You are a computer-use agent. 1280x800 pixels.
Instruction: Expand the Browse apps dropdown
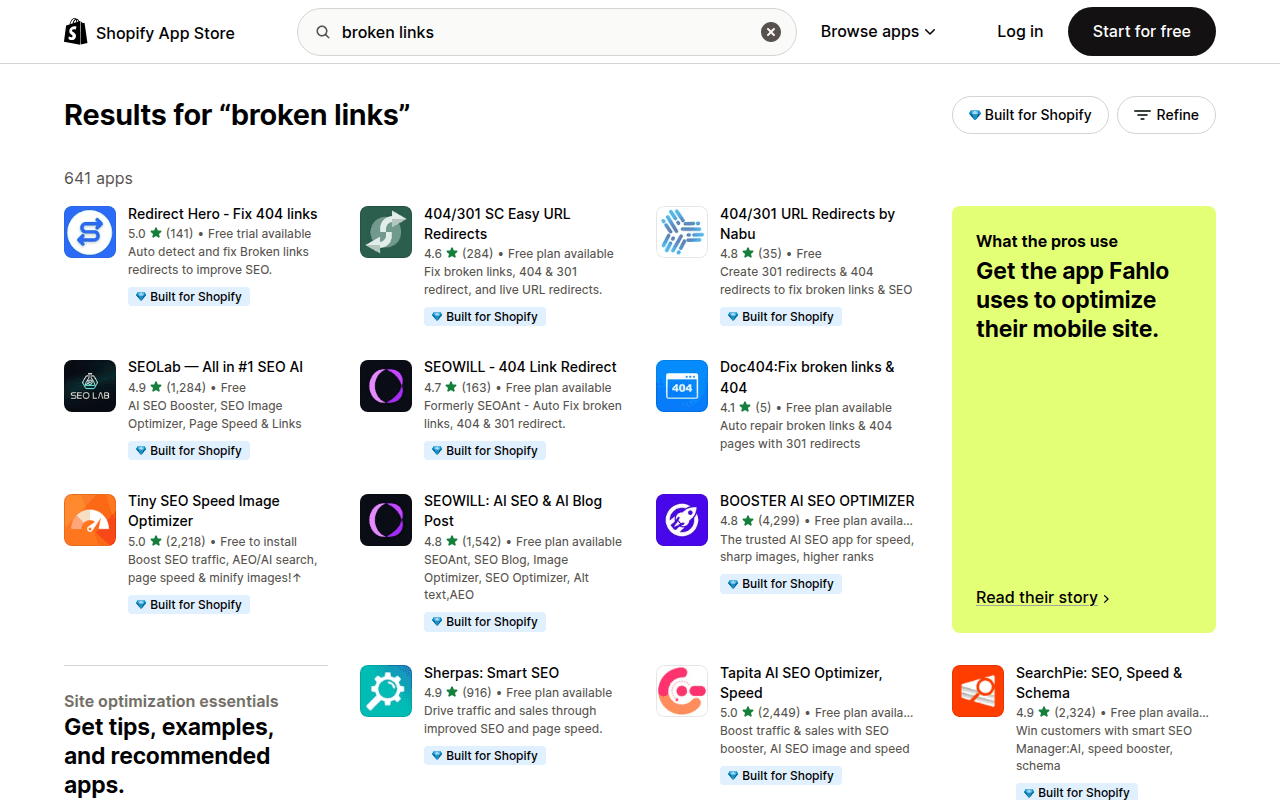(x=878, y=32)
